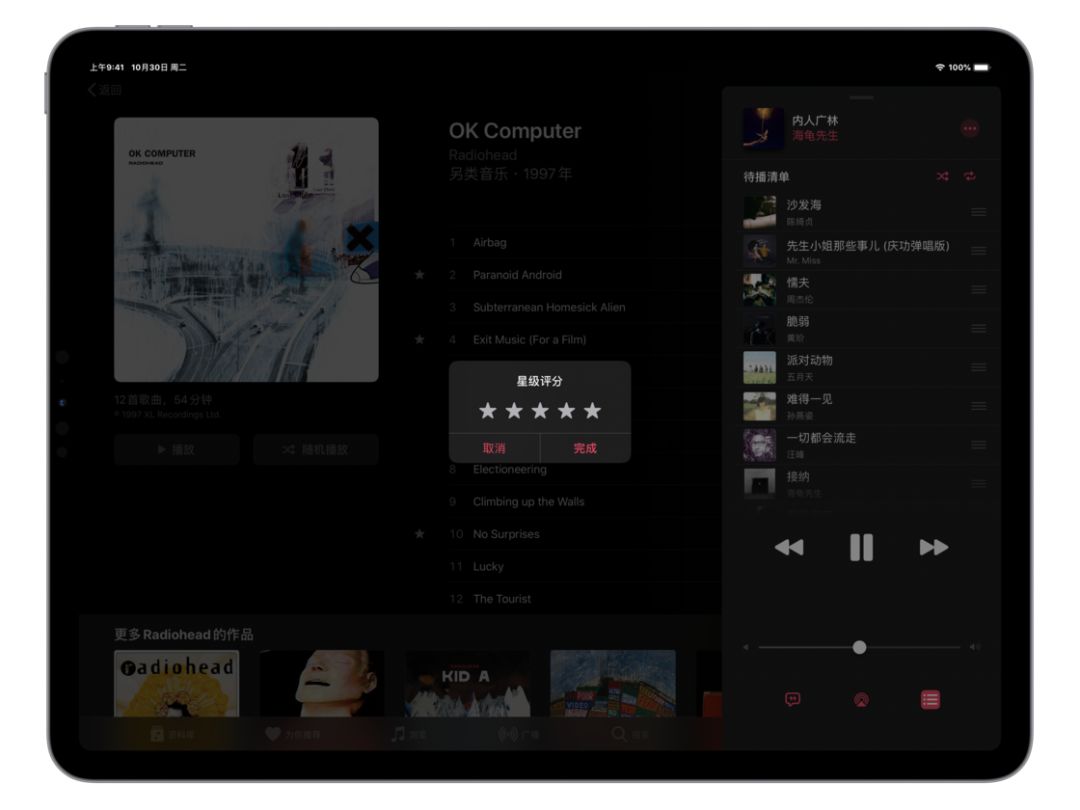Adjust the volume slider knob
Viewport: 1080px width, 810px height.
pyautogui.click(x=859, y=647)
